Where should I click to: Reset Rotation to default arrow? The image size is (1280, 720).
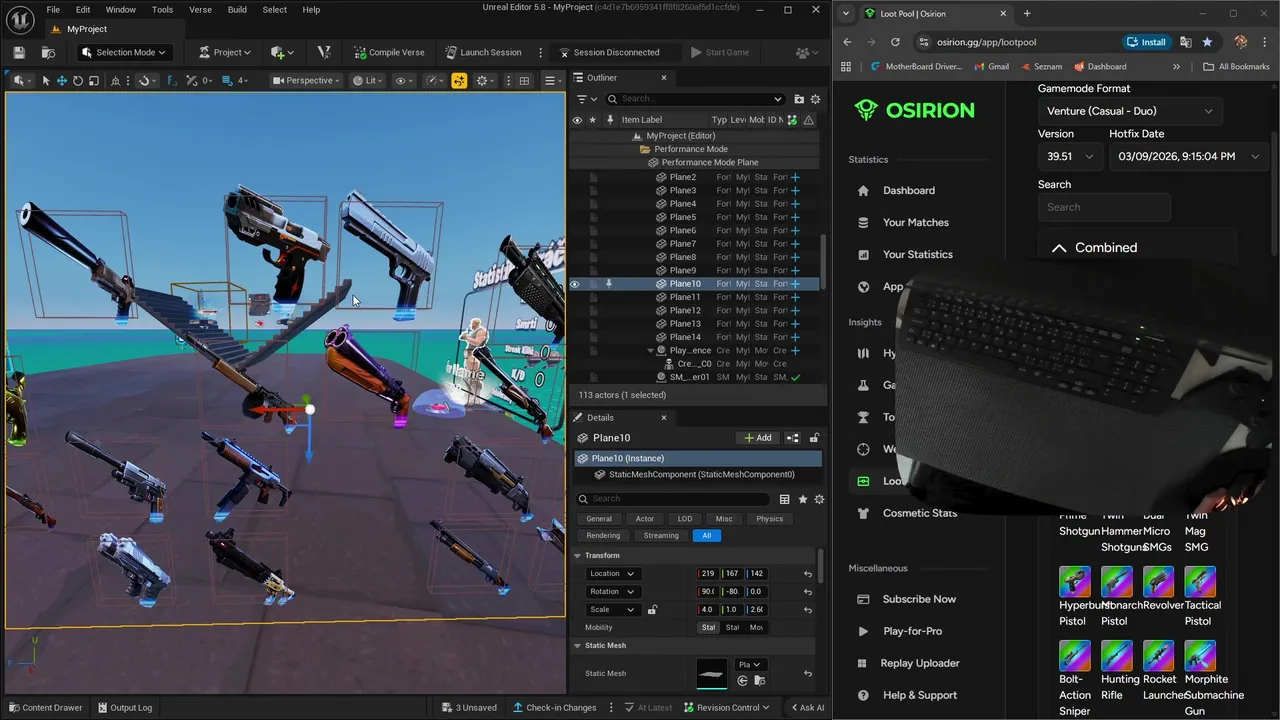tap(808, 592)
